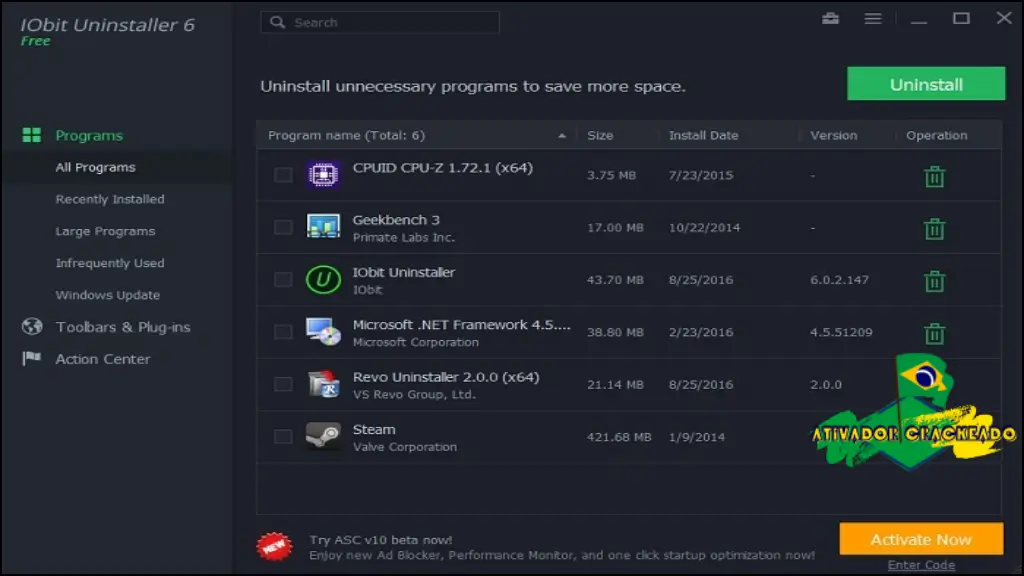This screenshot has height=576, width=1024.
Task: Click the Programs grid icon
Action: pyautogui.click(x=31, y=135)
